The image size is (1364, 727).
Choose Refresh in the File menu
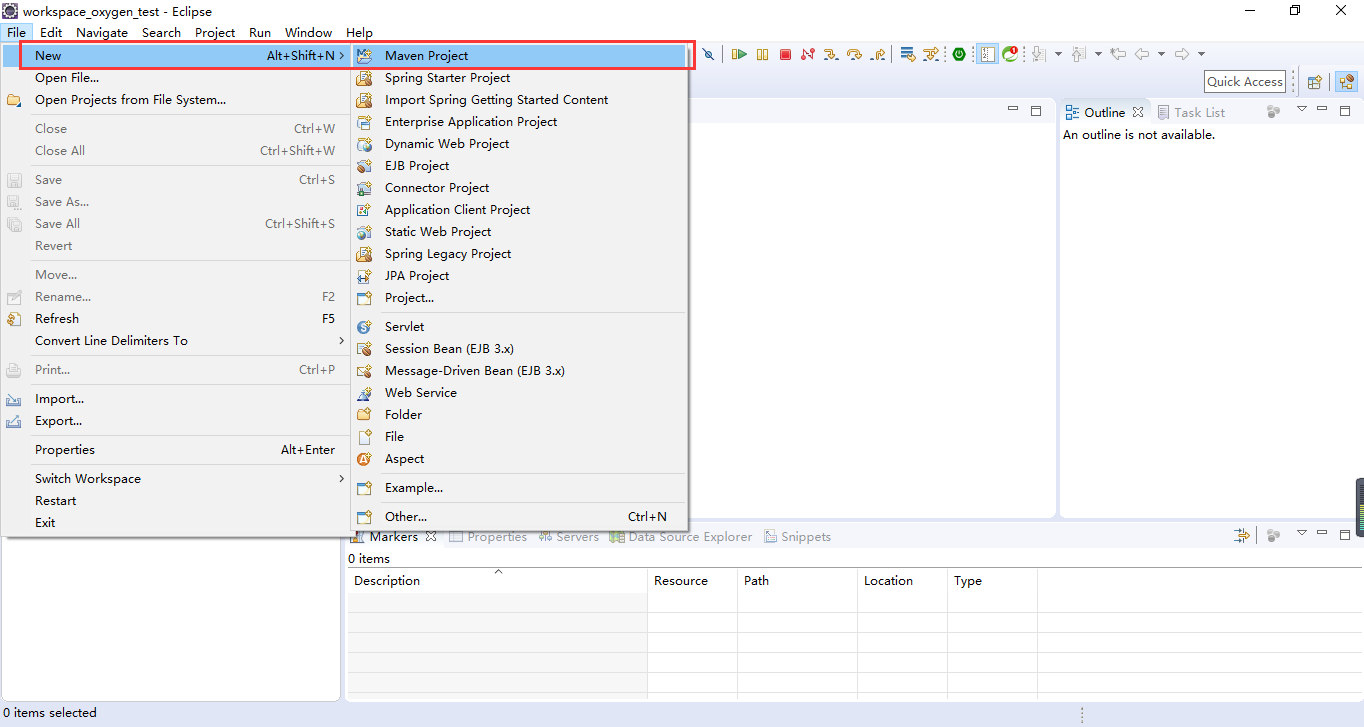pos(175,318)
